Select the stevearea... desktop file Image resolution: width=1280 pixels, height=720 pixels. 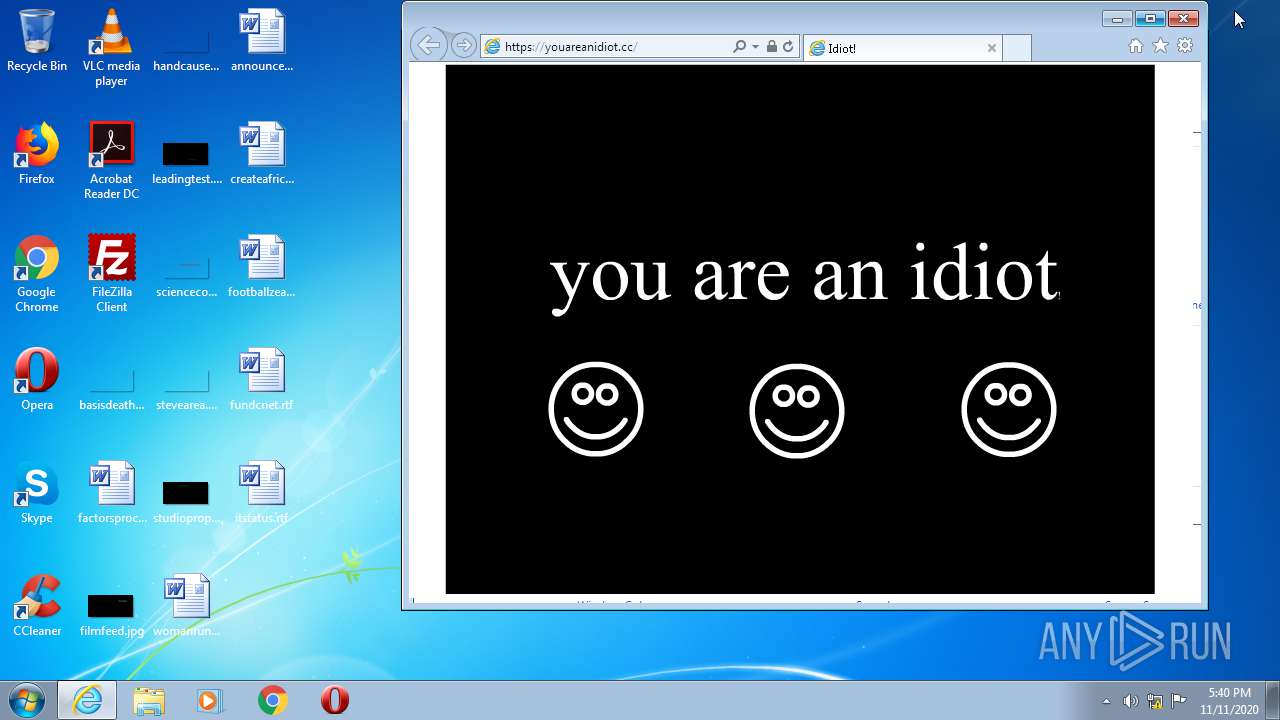click(186, 387)
